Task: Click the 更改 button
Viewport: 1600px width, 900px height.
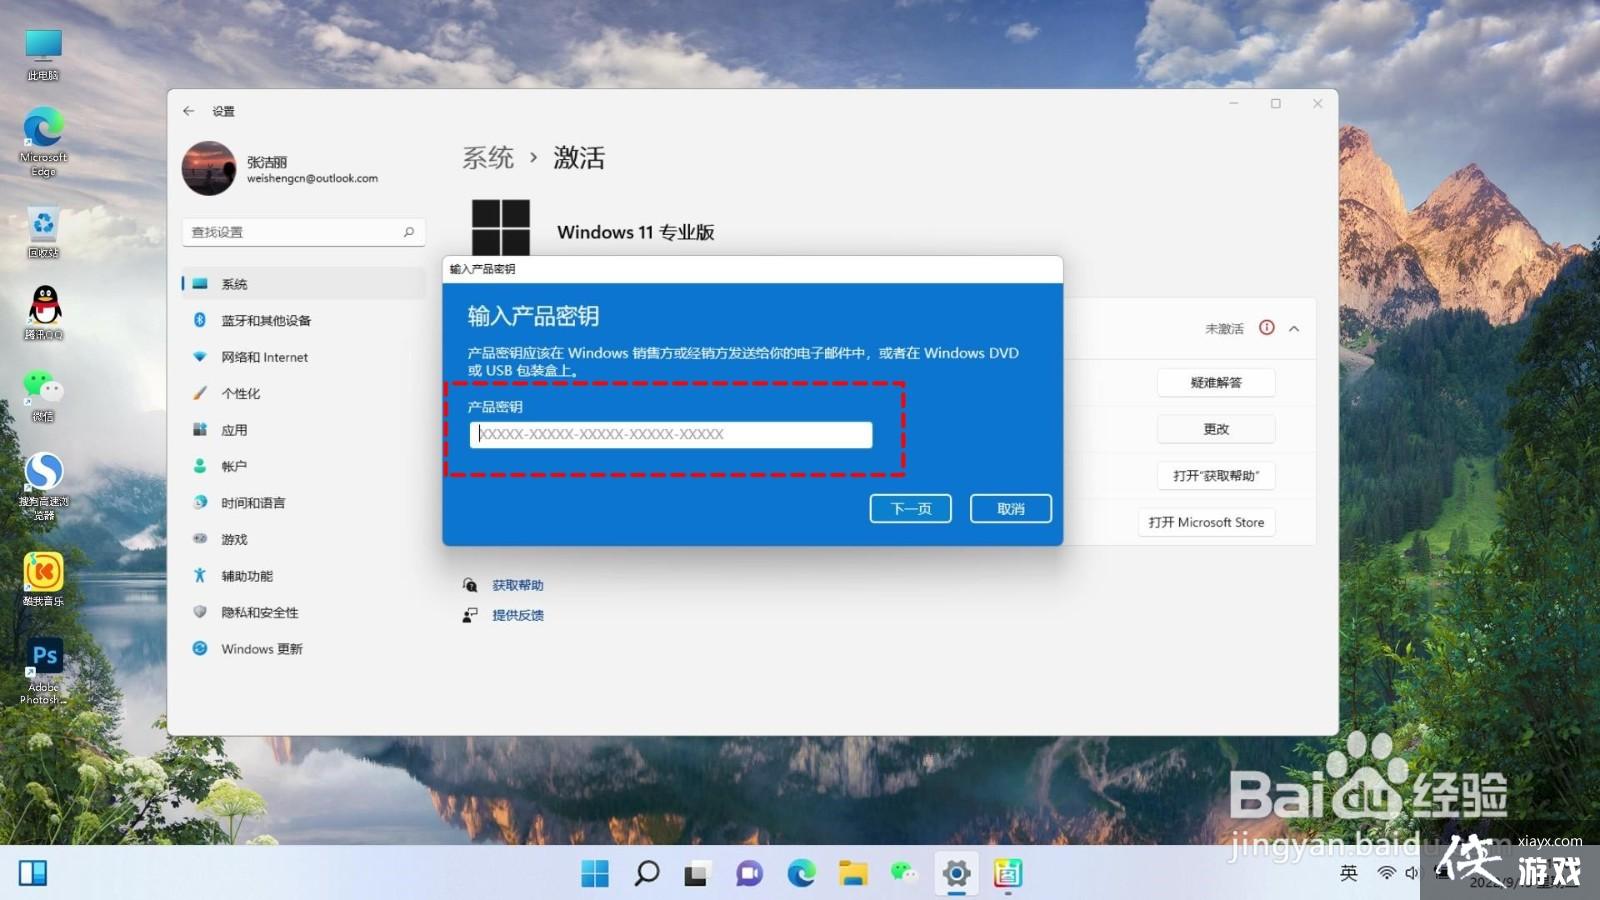Action: pos(1216,429)
